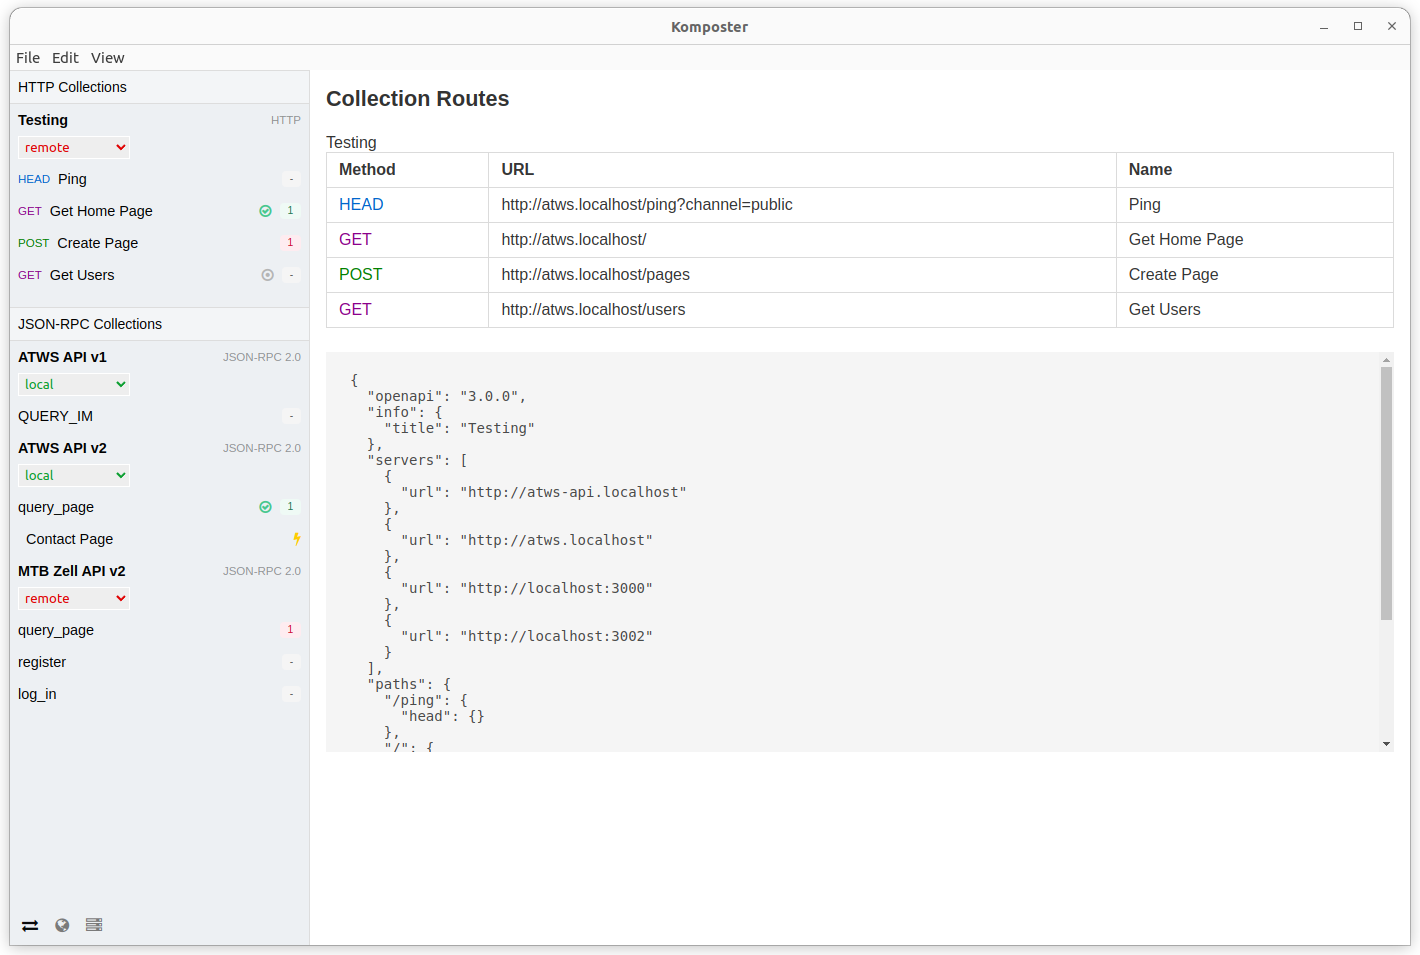
Task: Select the log_in method
Action: [x=160, y=694]
